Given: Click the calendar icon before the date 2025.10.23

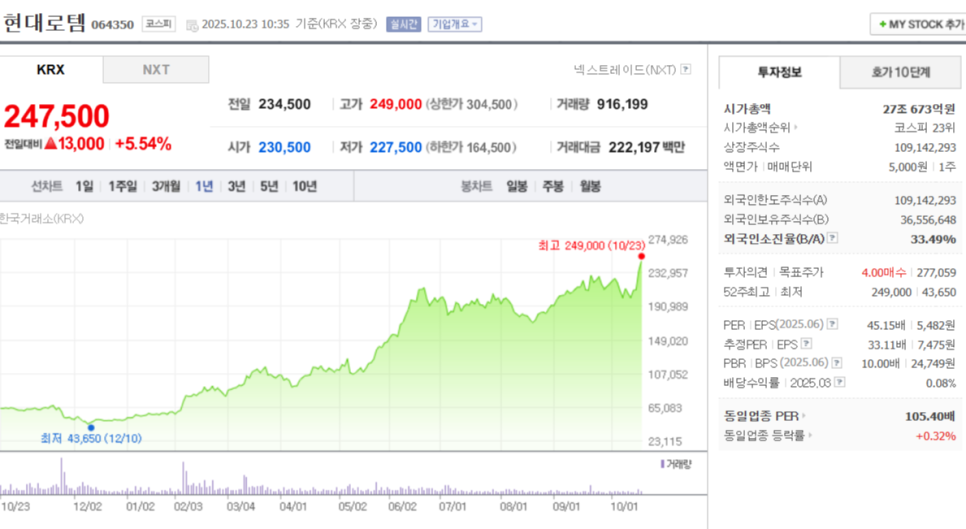Looking at the screenshot, I should coord(192,25).
